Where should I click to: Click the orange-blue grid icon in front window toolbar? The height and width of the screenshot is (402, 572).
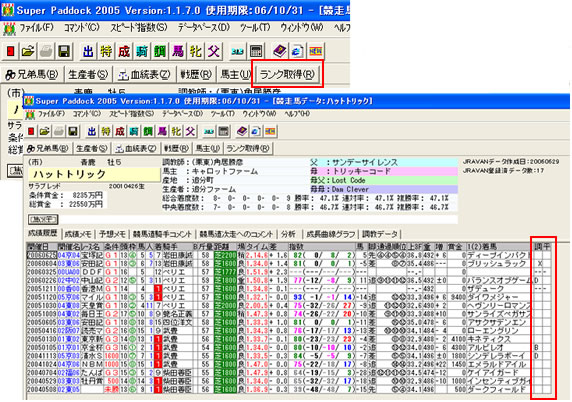pyautogui.click(x=270, y=131)
